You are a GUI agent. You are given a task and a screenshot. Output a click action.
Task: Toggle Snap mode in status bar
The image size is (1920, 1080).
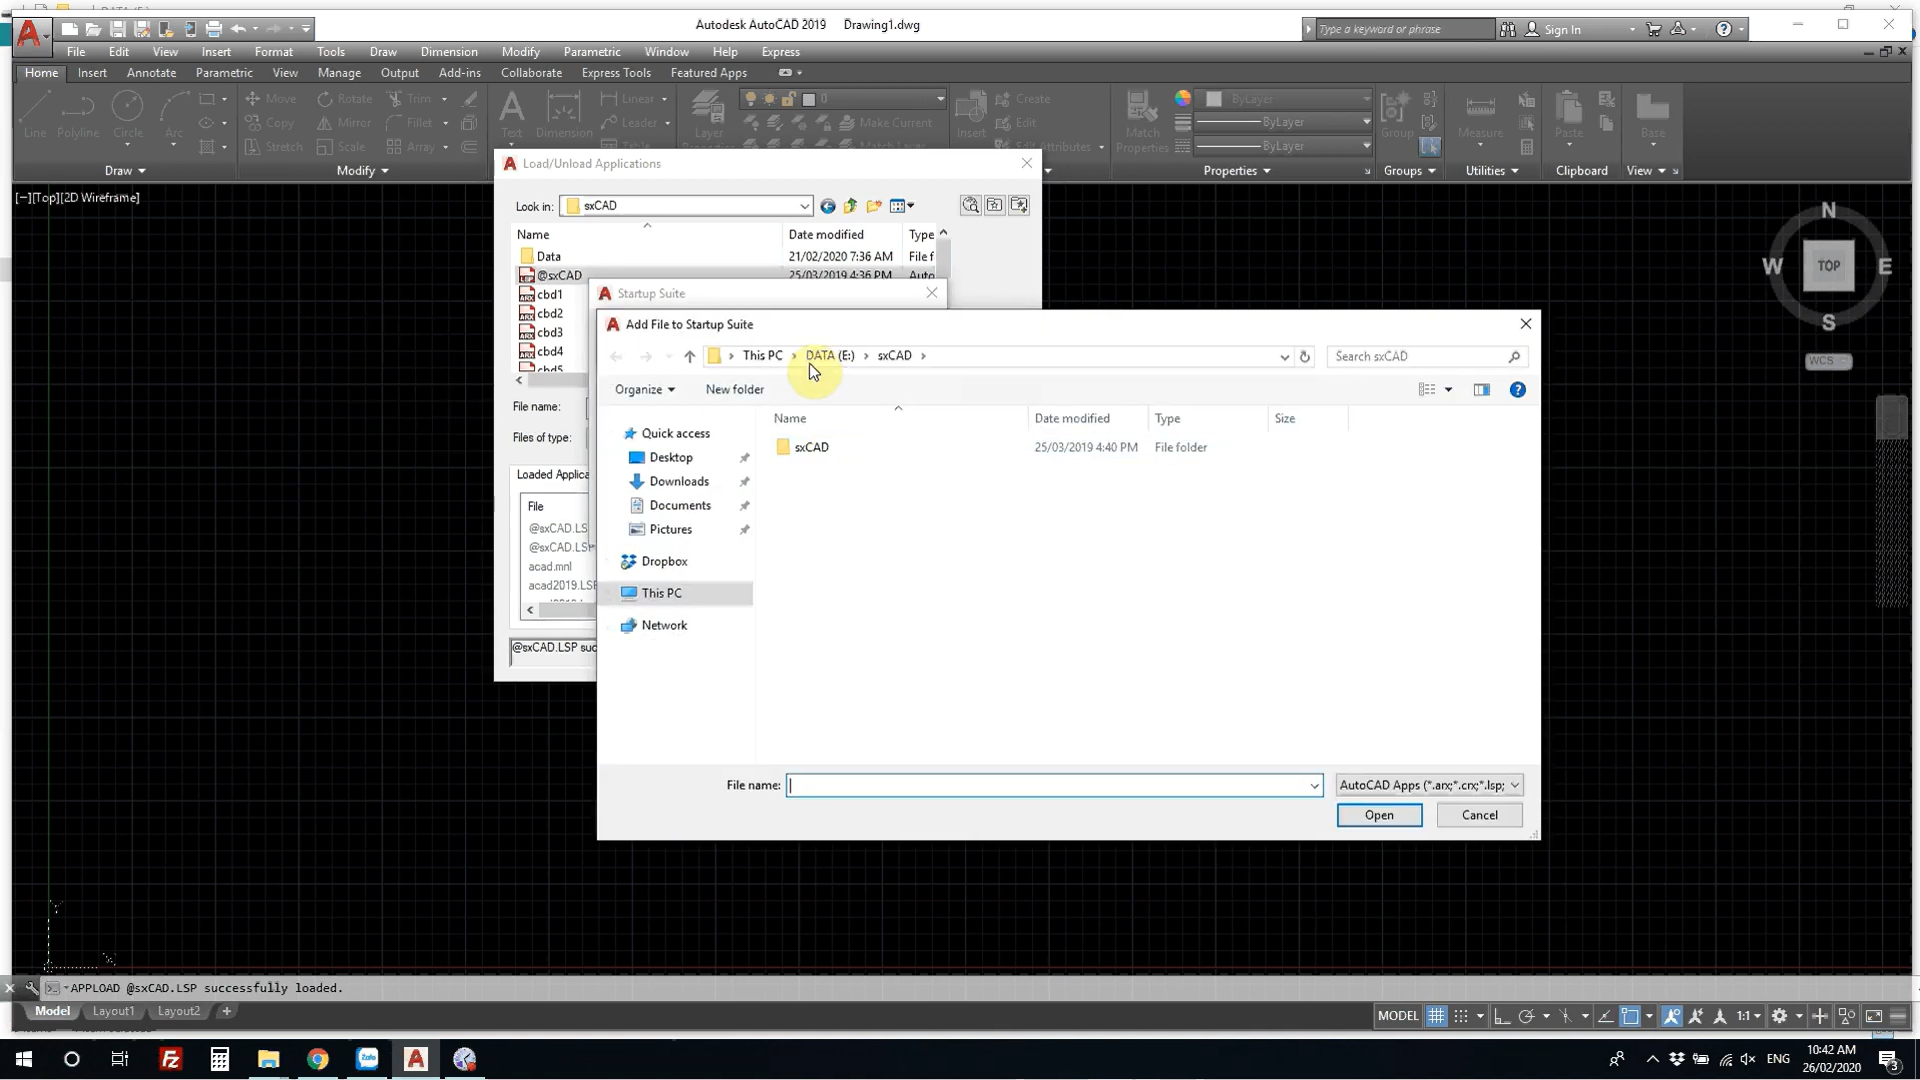[1461, 1016]
